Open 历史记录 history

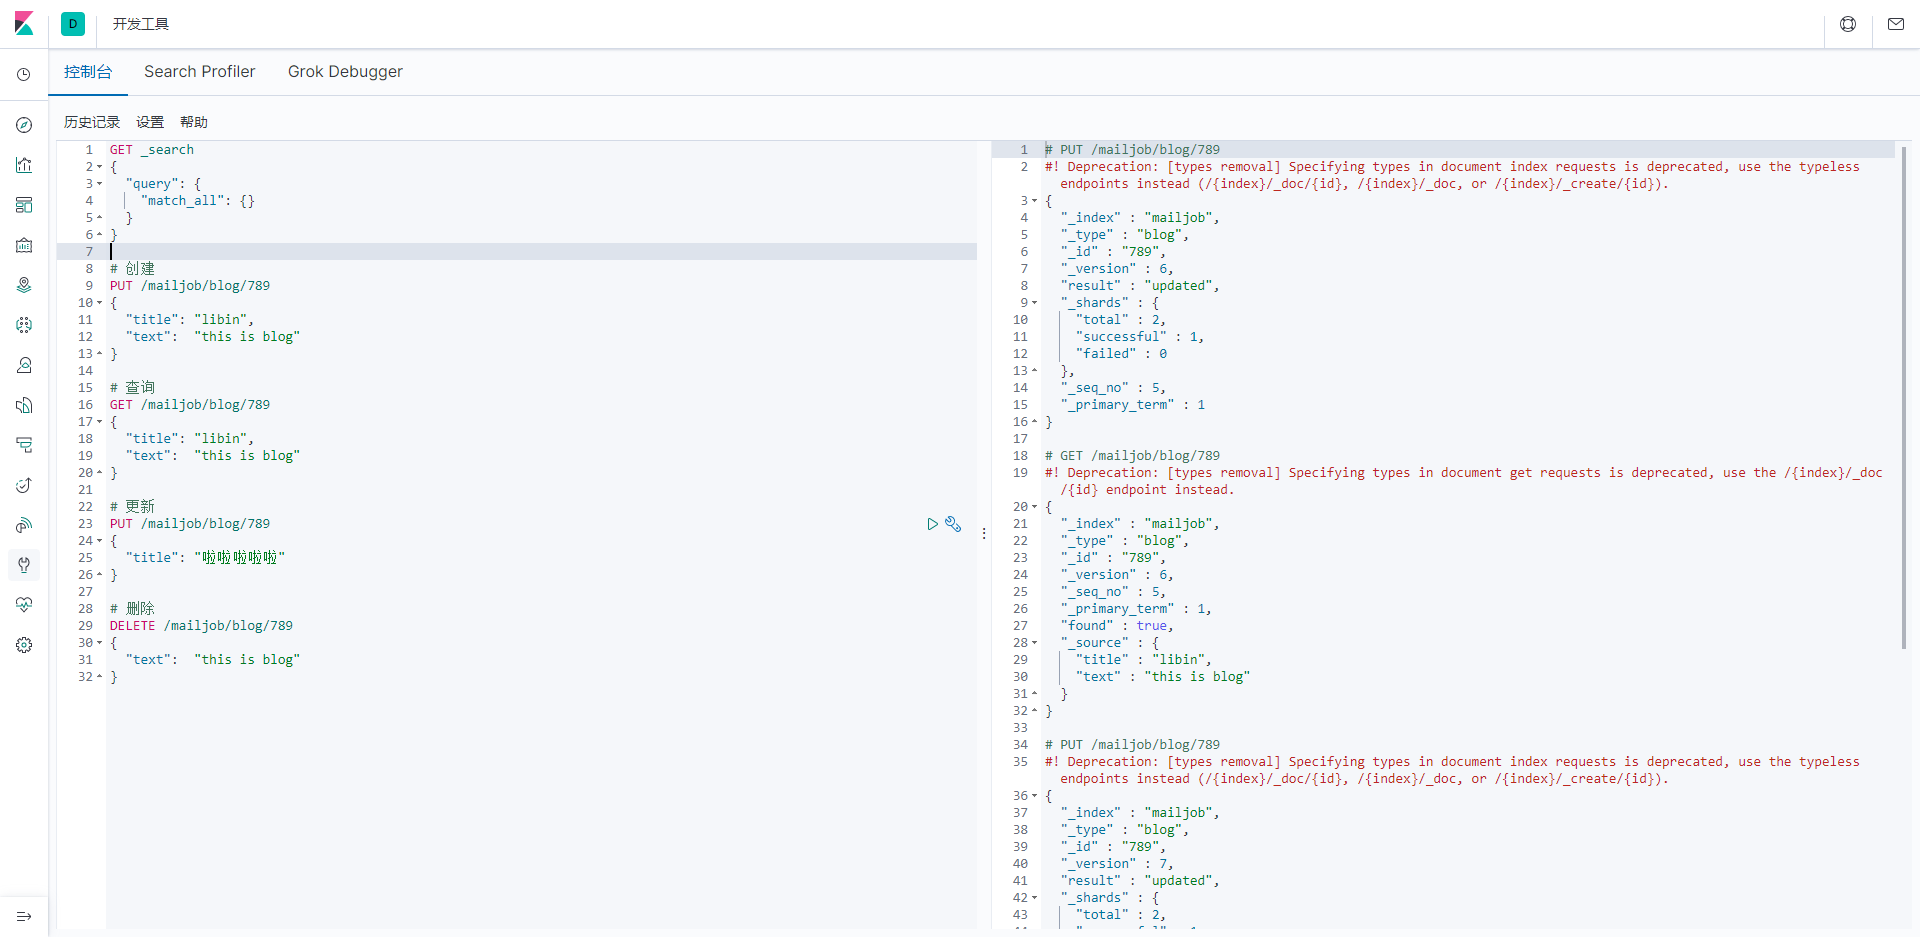tap(92, 122)
